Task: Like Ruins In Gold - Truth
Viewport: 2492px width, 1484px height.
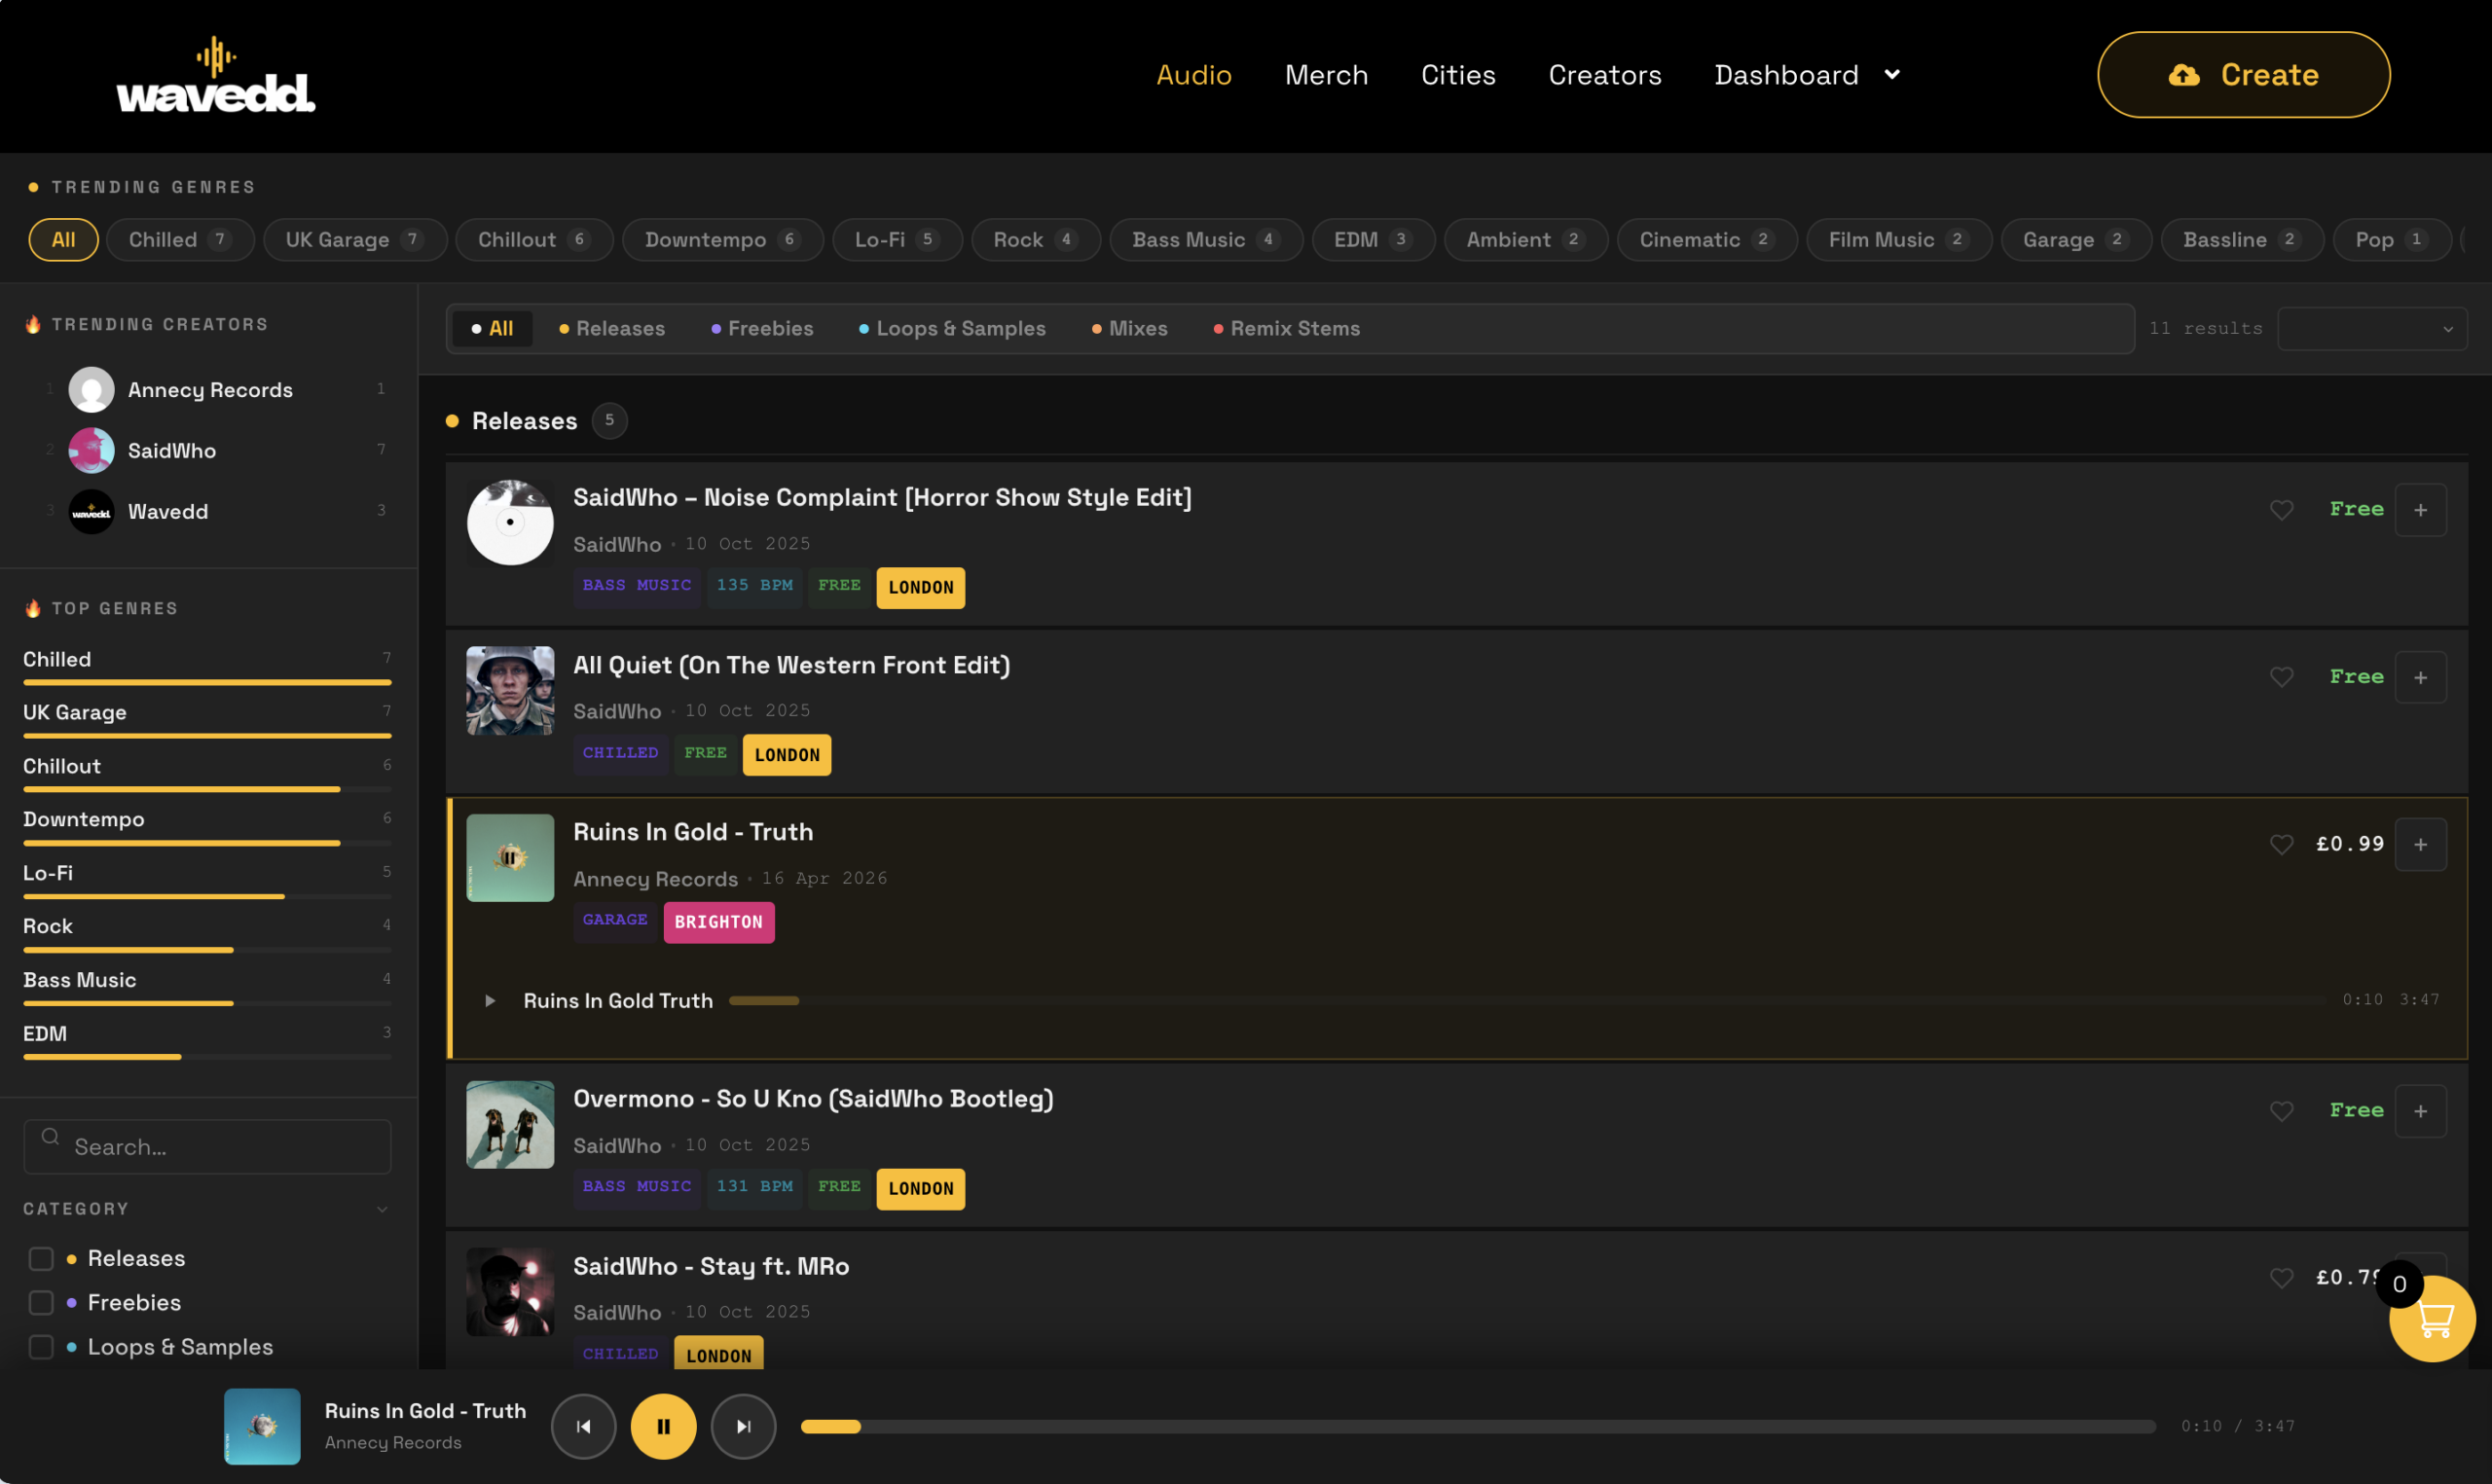Action: click(2281, 844)
